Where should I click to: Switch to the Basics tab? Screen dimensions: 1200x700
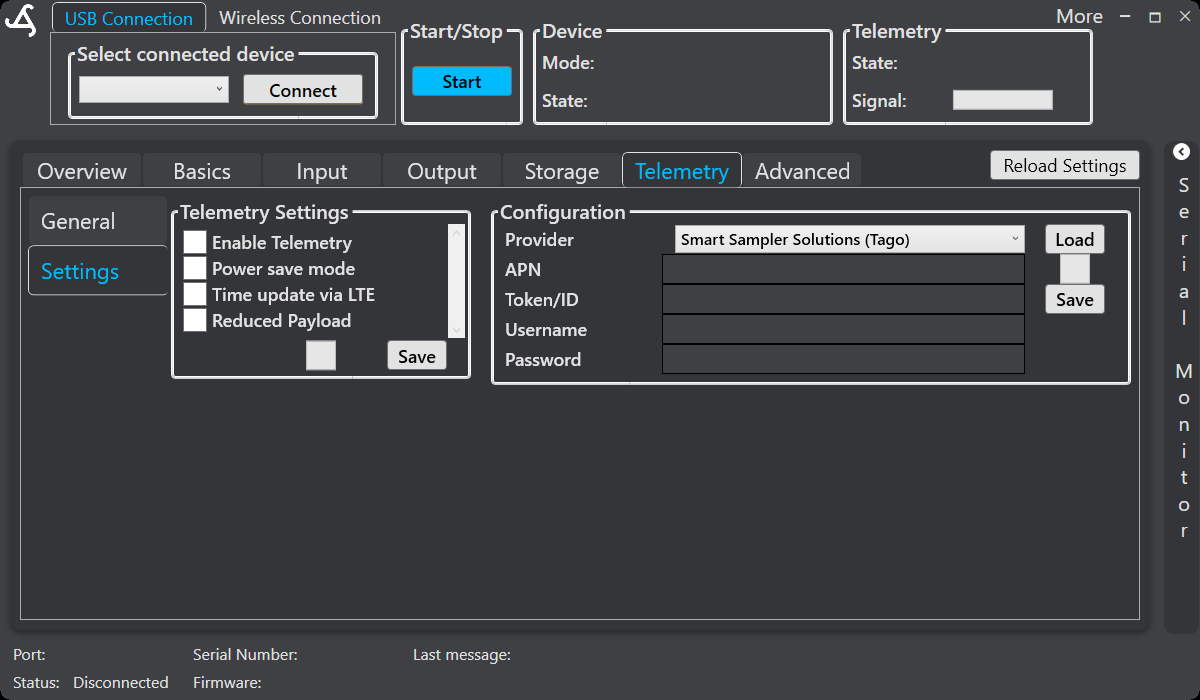202,171
